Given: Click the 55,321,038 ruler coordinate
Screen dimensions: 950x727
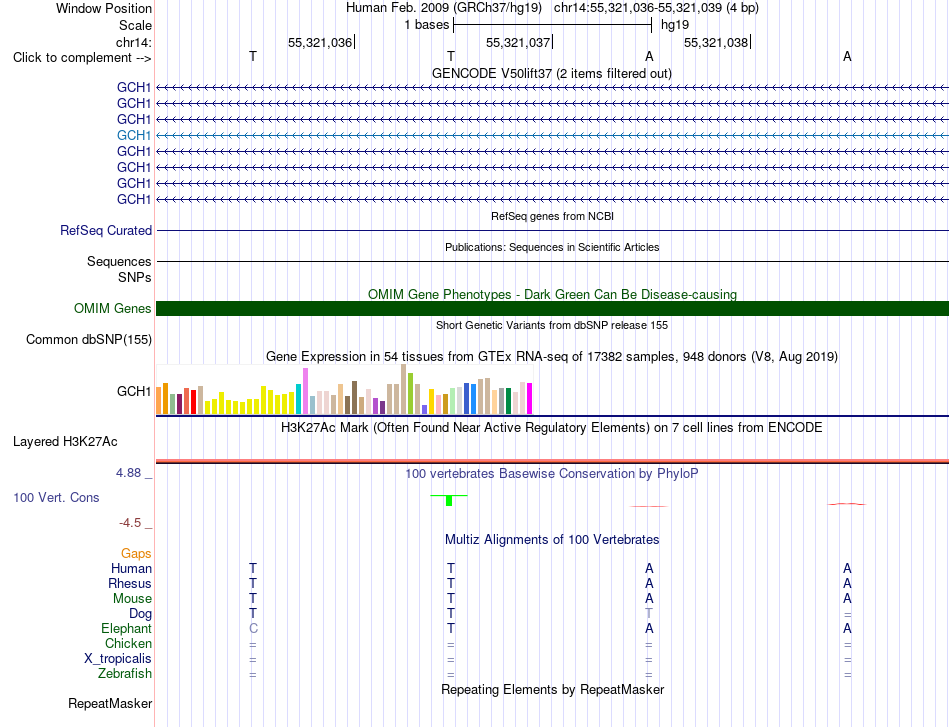Looking at the screenshot, I should (x=716, y=42).
